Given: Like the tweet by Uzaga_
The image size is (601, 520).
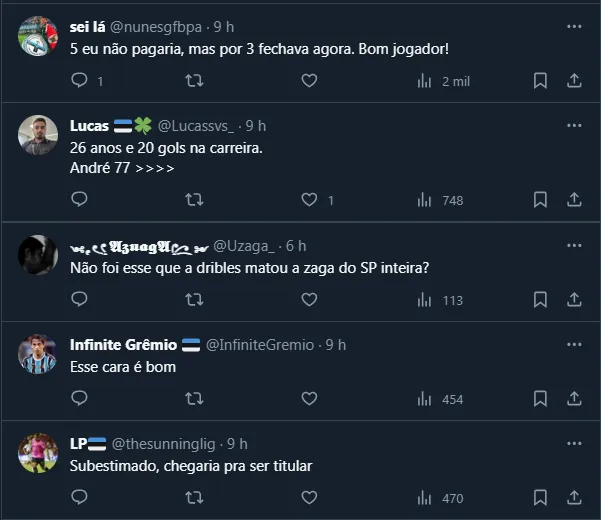Looking at the screenshot, I should click(x=309, y=299).
